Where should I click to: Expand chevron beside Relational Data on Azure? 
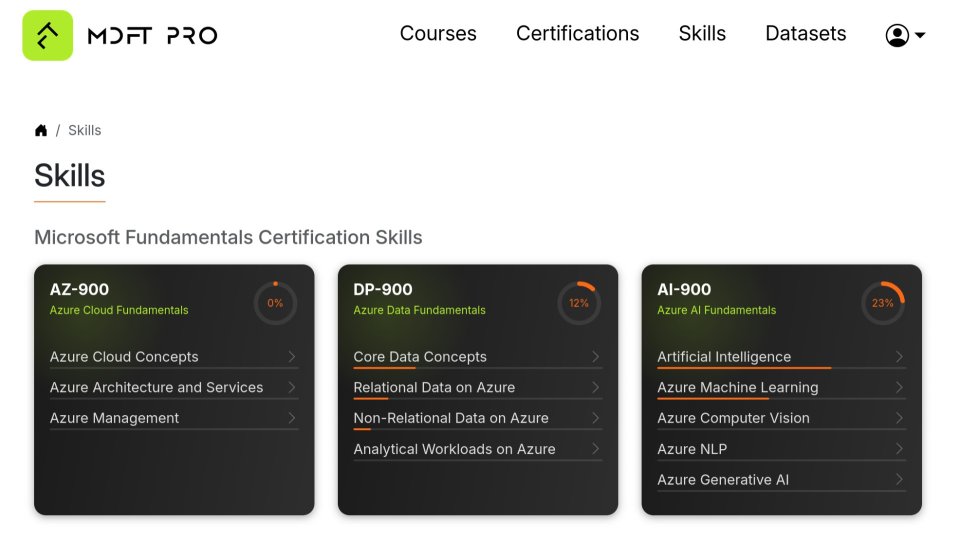(595, 387)
